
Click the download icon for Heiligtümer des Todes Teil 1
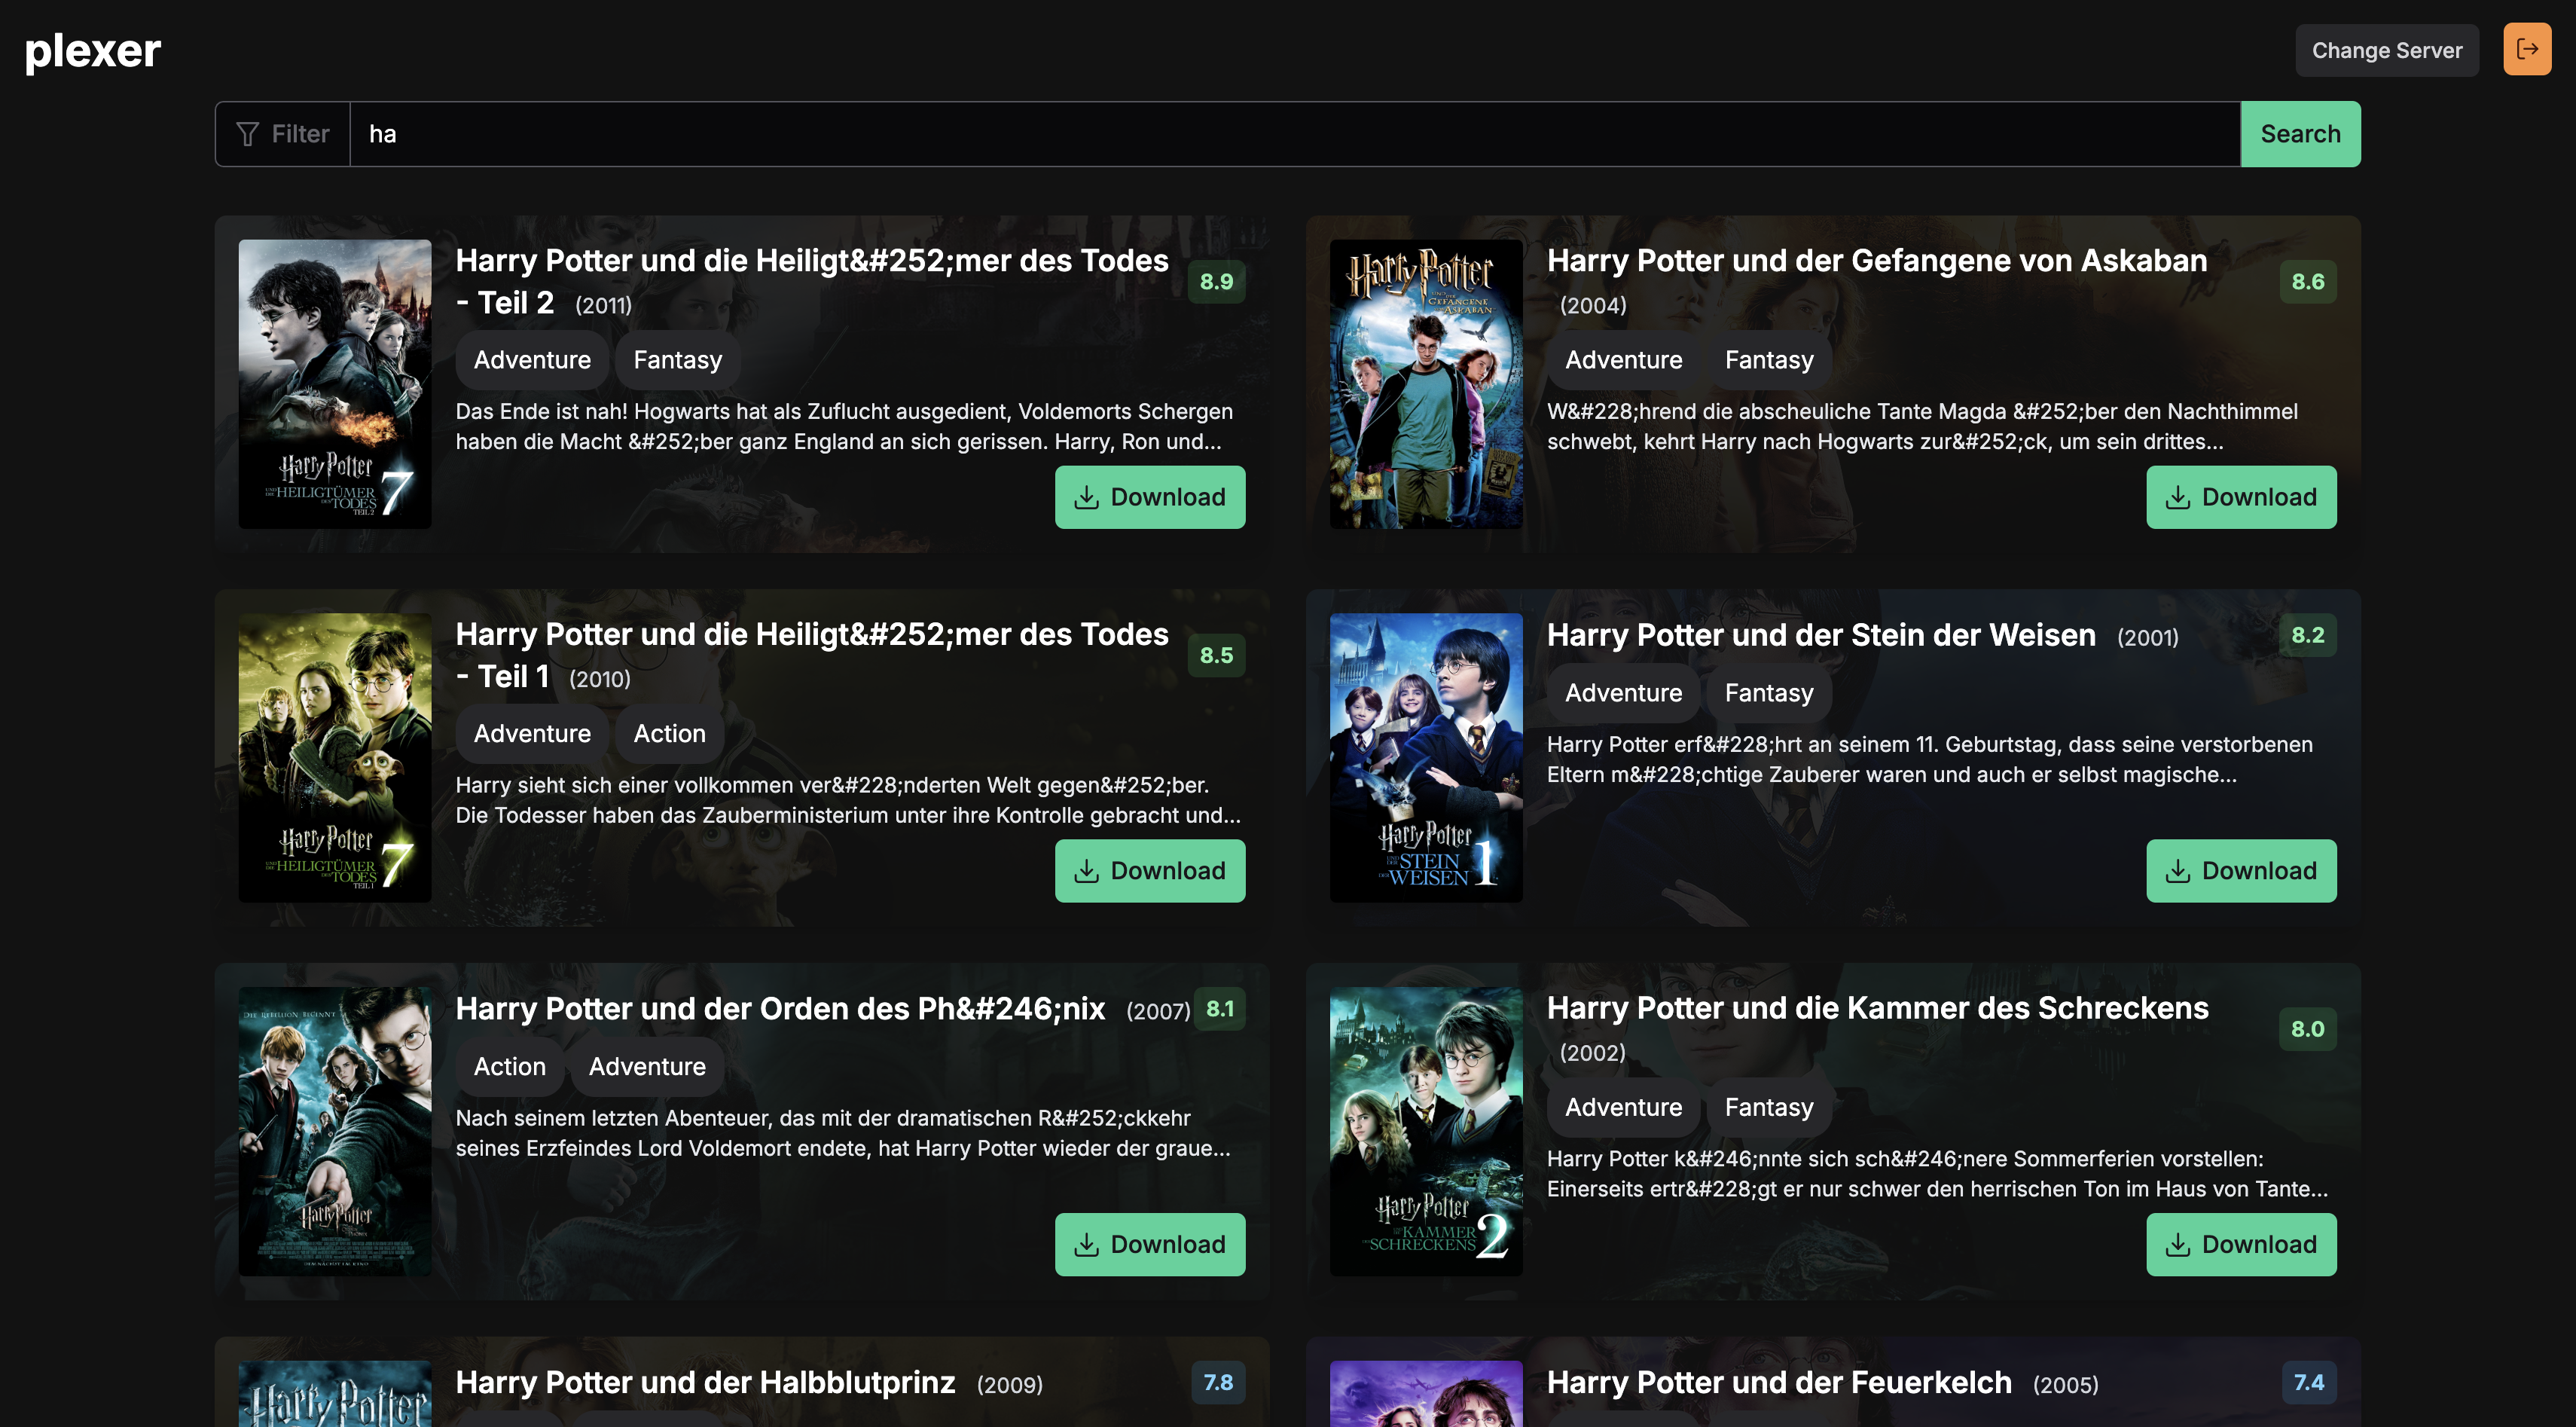(1086, 870)
